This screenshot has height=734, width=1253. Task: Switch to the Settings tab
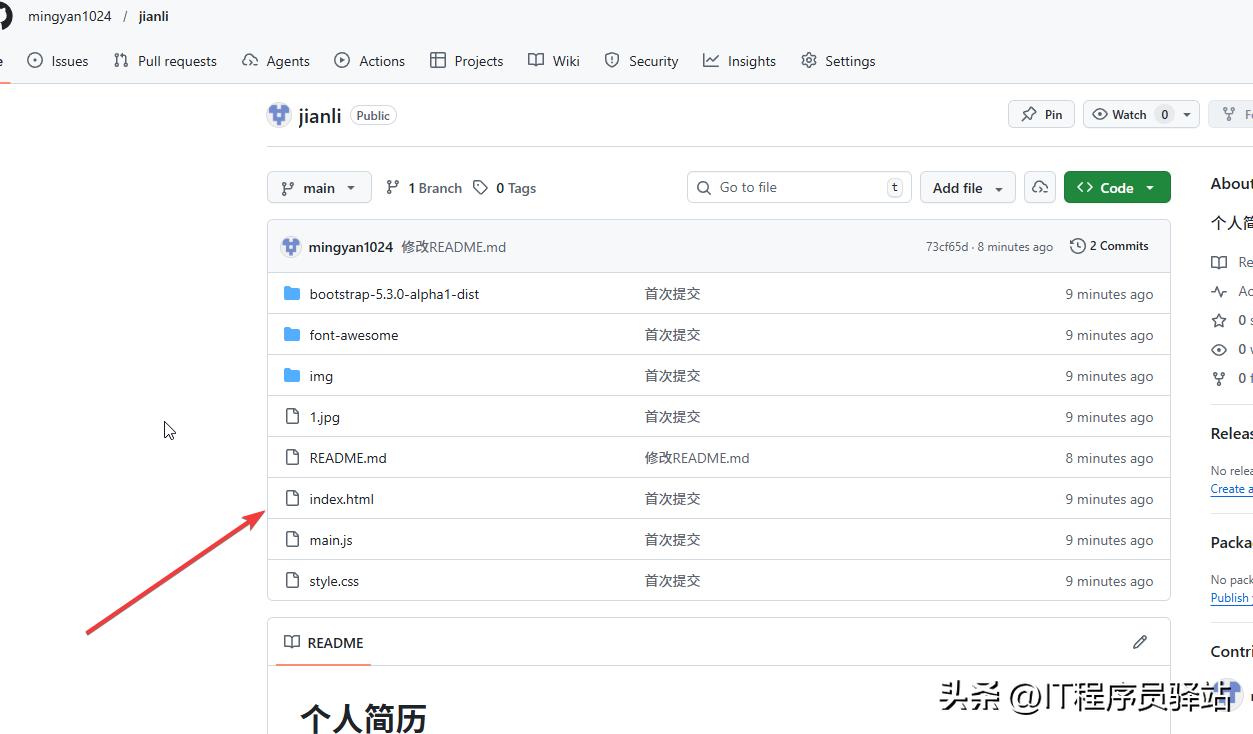[838, 61]
